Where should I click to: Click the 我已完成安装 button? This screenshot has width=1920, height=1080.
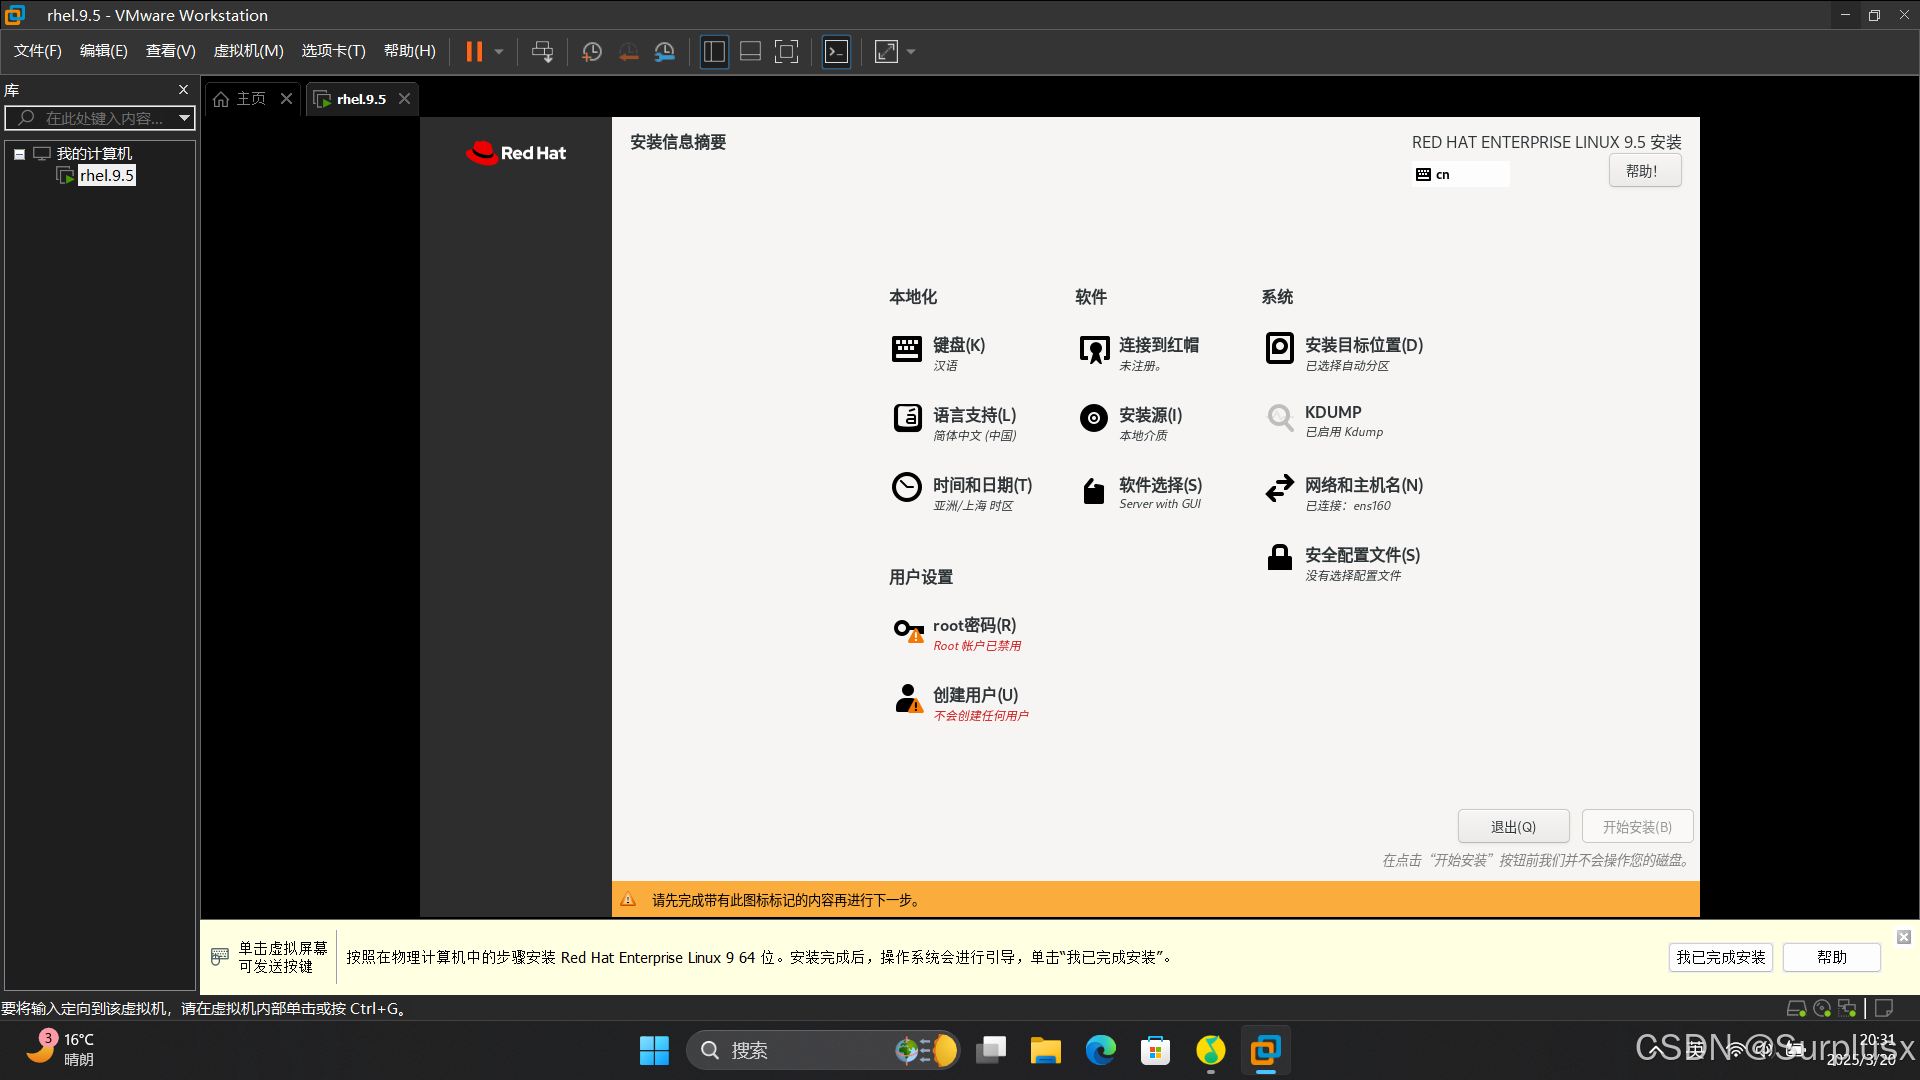click(1720, 957)
